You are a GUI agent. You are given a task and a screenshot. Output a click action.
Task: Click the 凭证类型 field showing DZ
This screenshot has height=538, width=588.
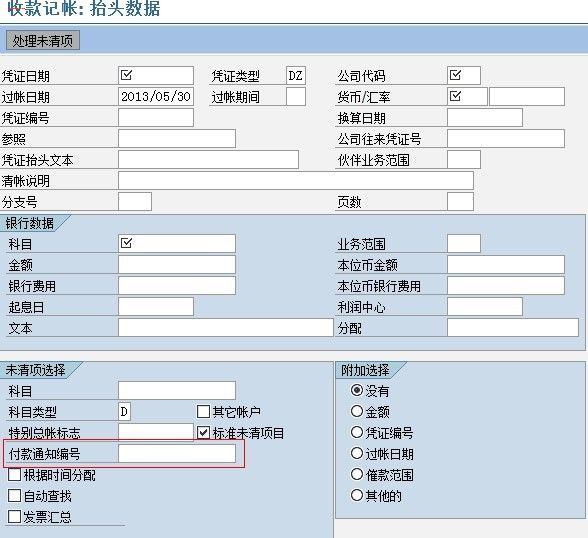(296, 75)
